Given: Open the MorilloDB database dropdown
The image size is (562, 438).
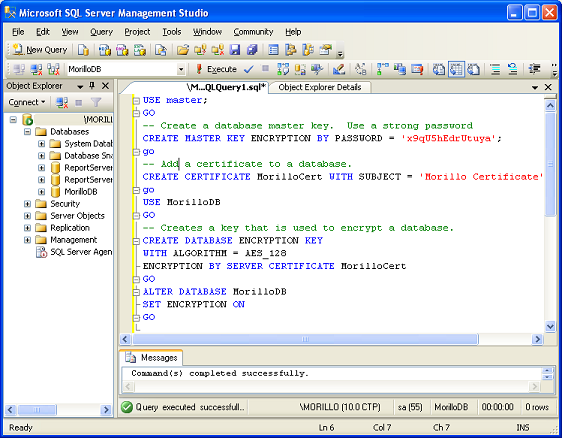Looking at the screenshot, I should 181,69.
